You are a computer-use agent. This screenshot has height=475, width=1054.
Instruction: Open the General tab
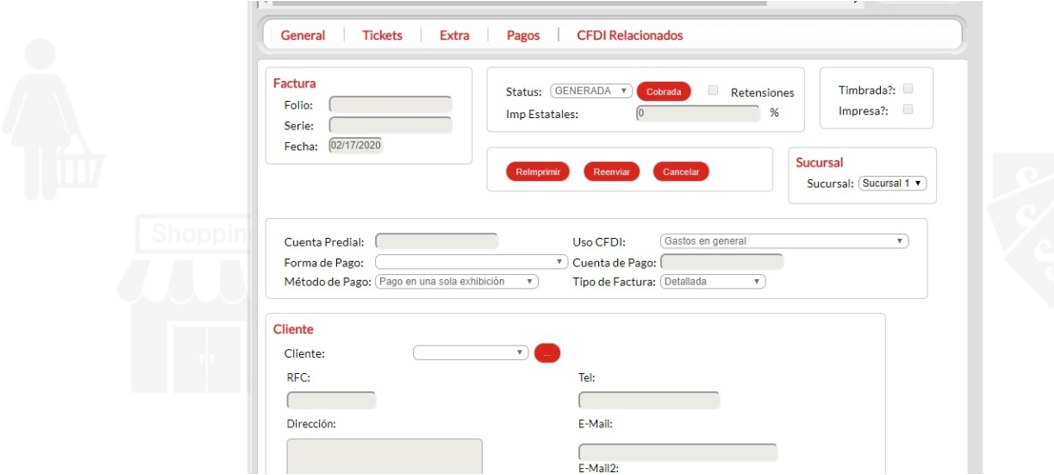pyautogui.click(x=302, y=35)
